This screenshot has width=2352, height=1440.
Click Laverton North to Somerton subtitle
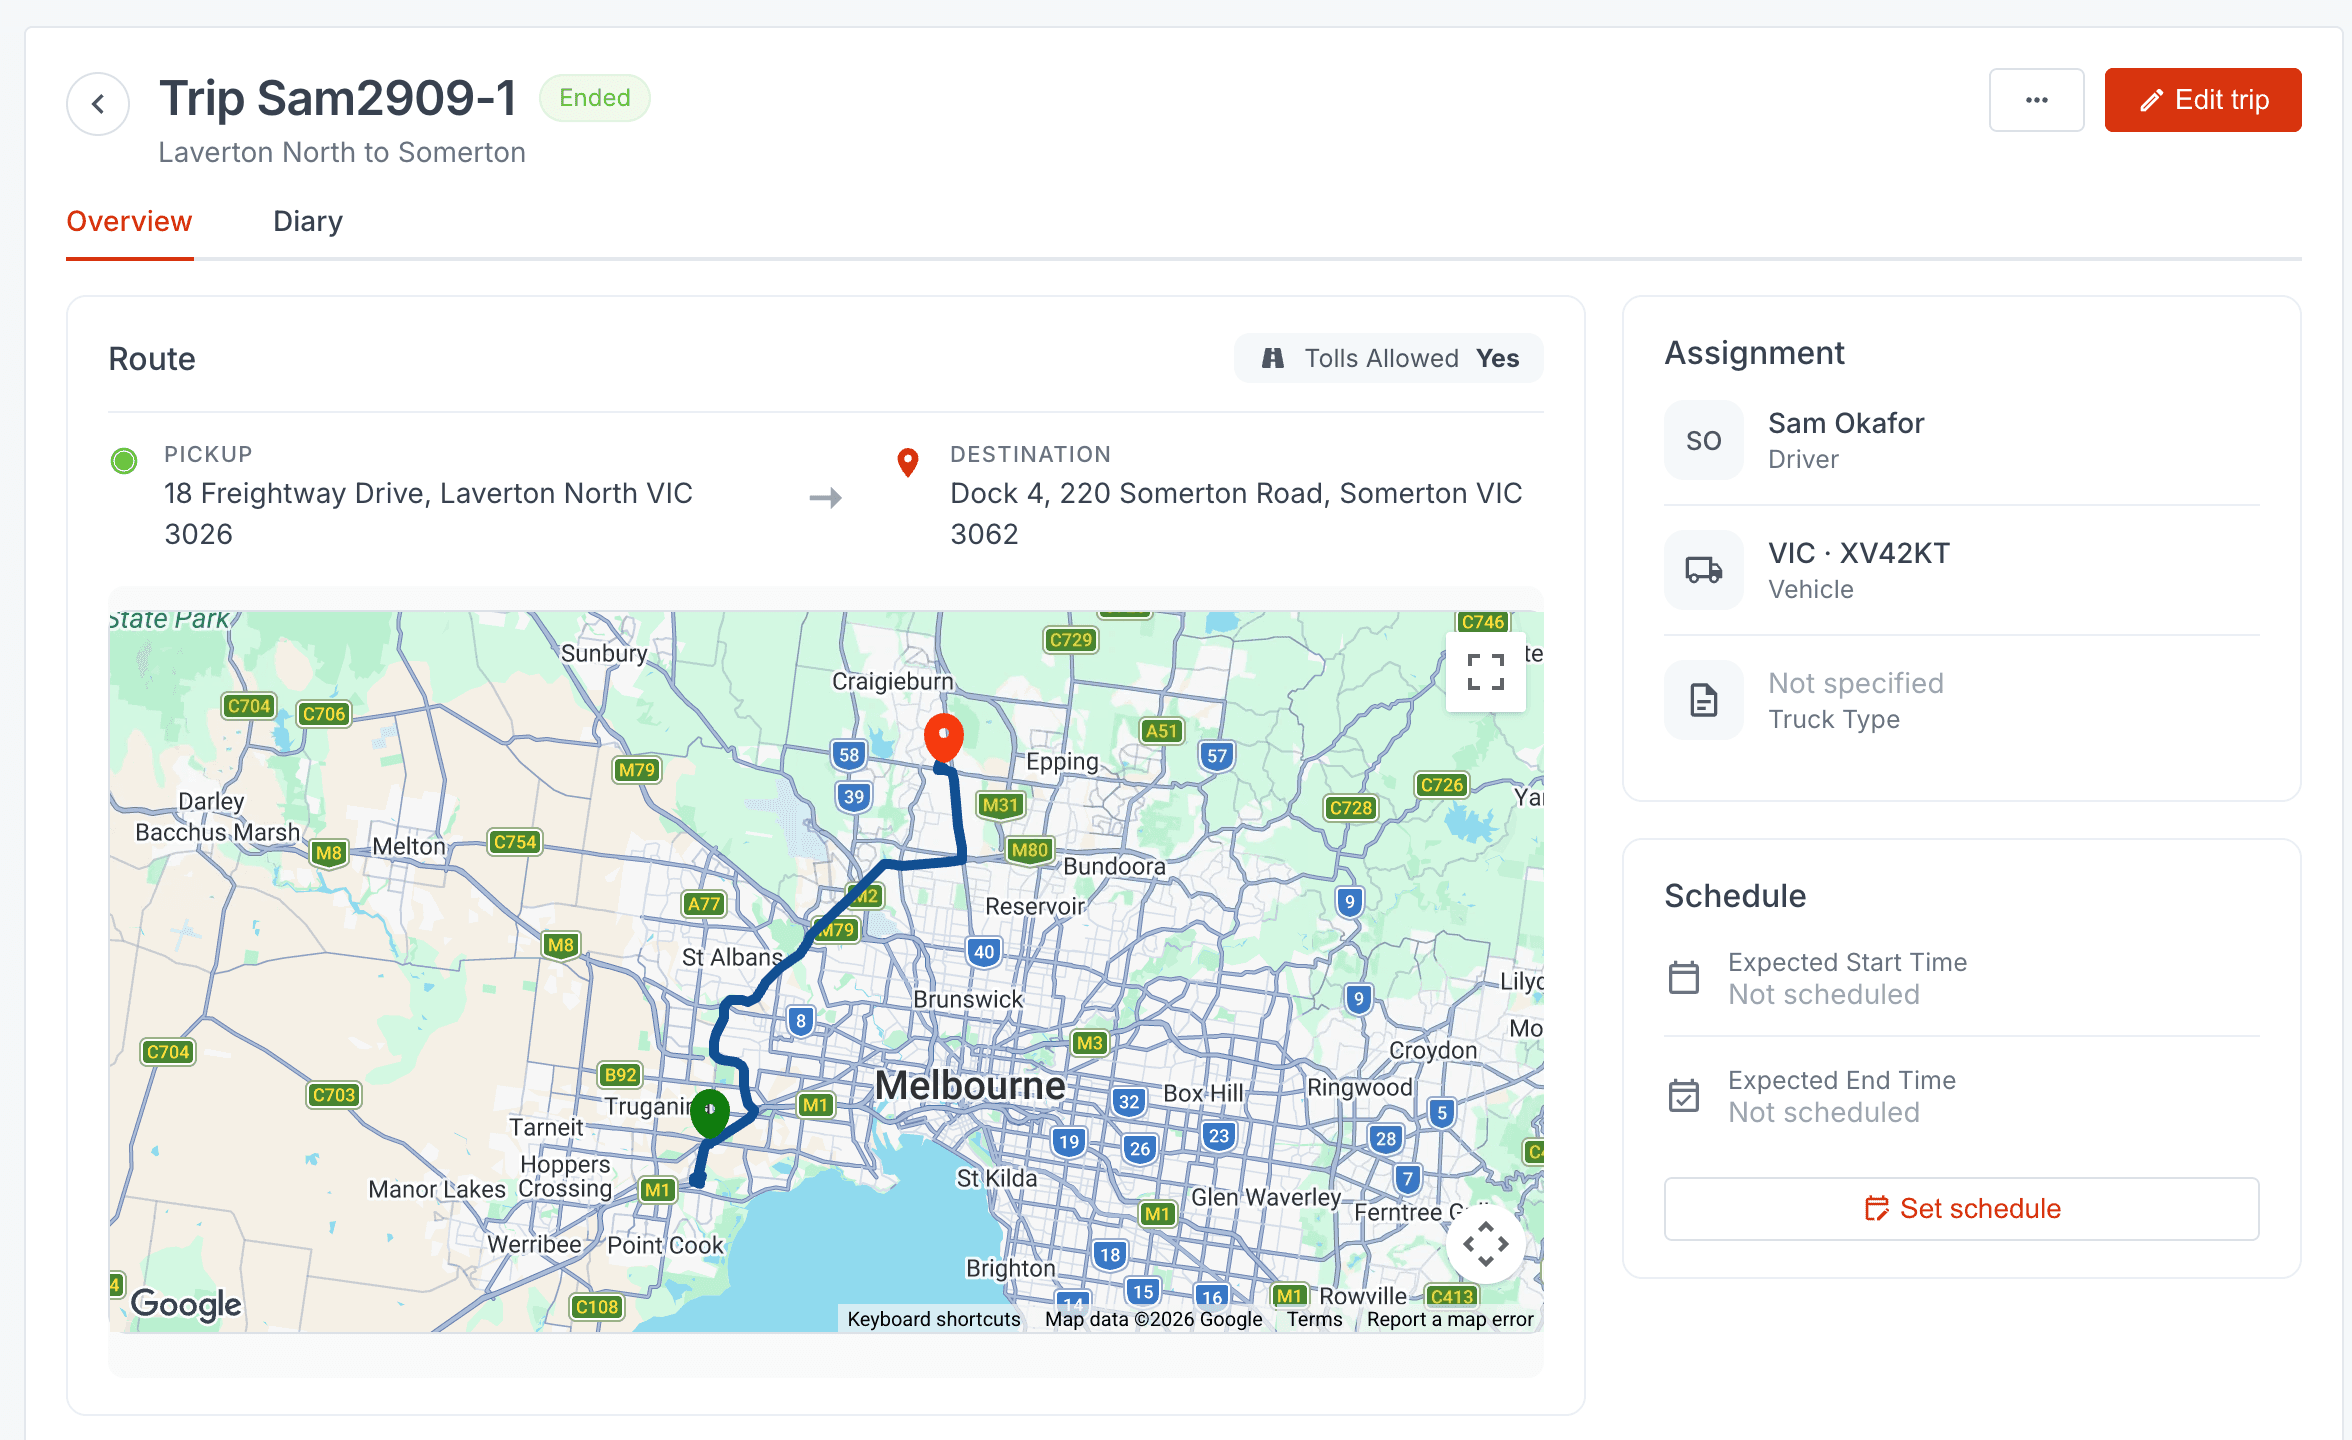tap(342, 152)
